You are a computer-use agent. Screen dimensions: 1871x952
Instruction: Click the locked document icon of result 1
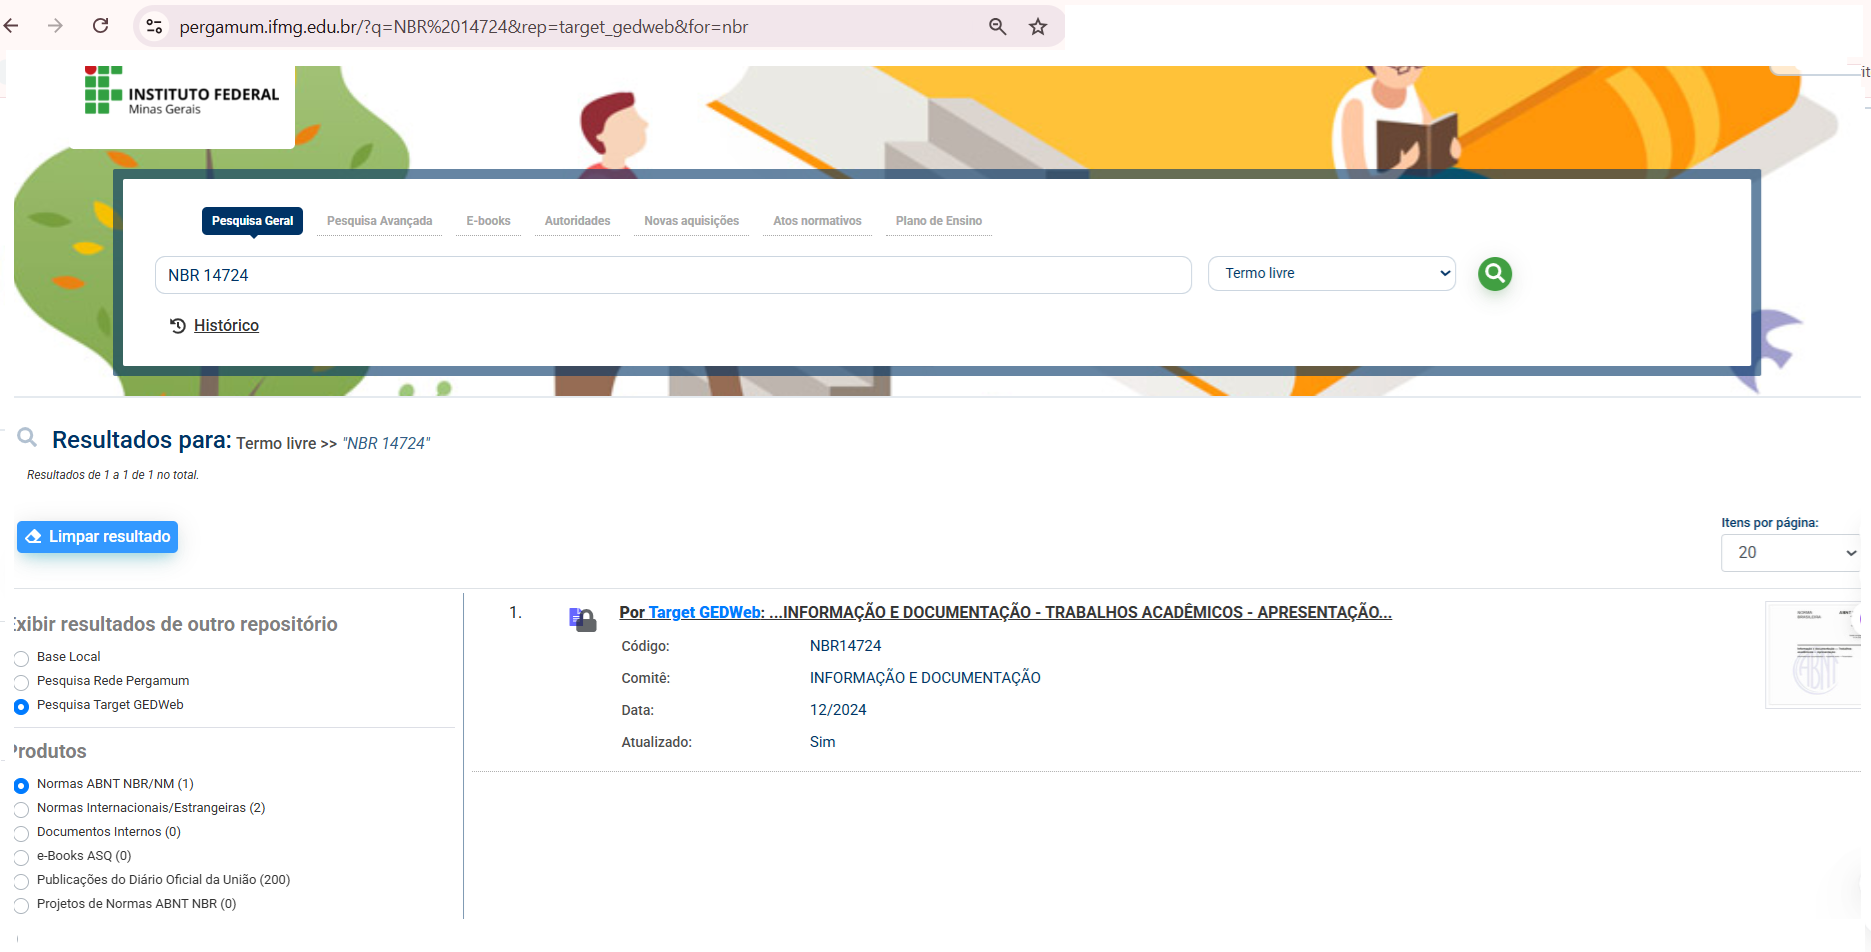(x=582, y=620)
